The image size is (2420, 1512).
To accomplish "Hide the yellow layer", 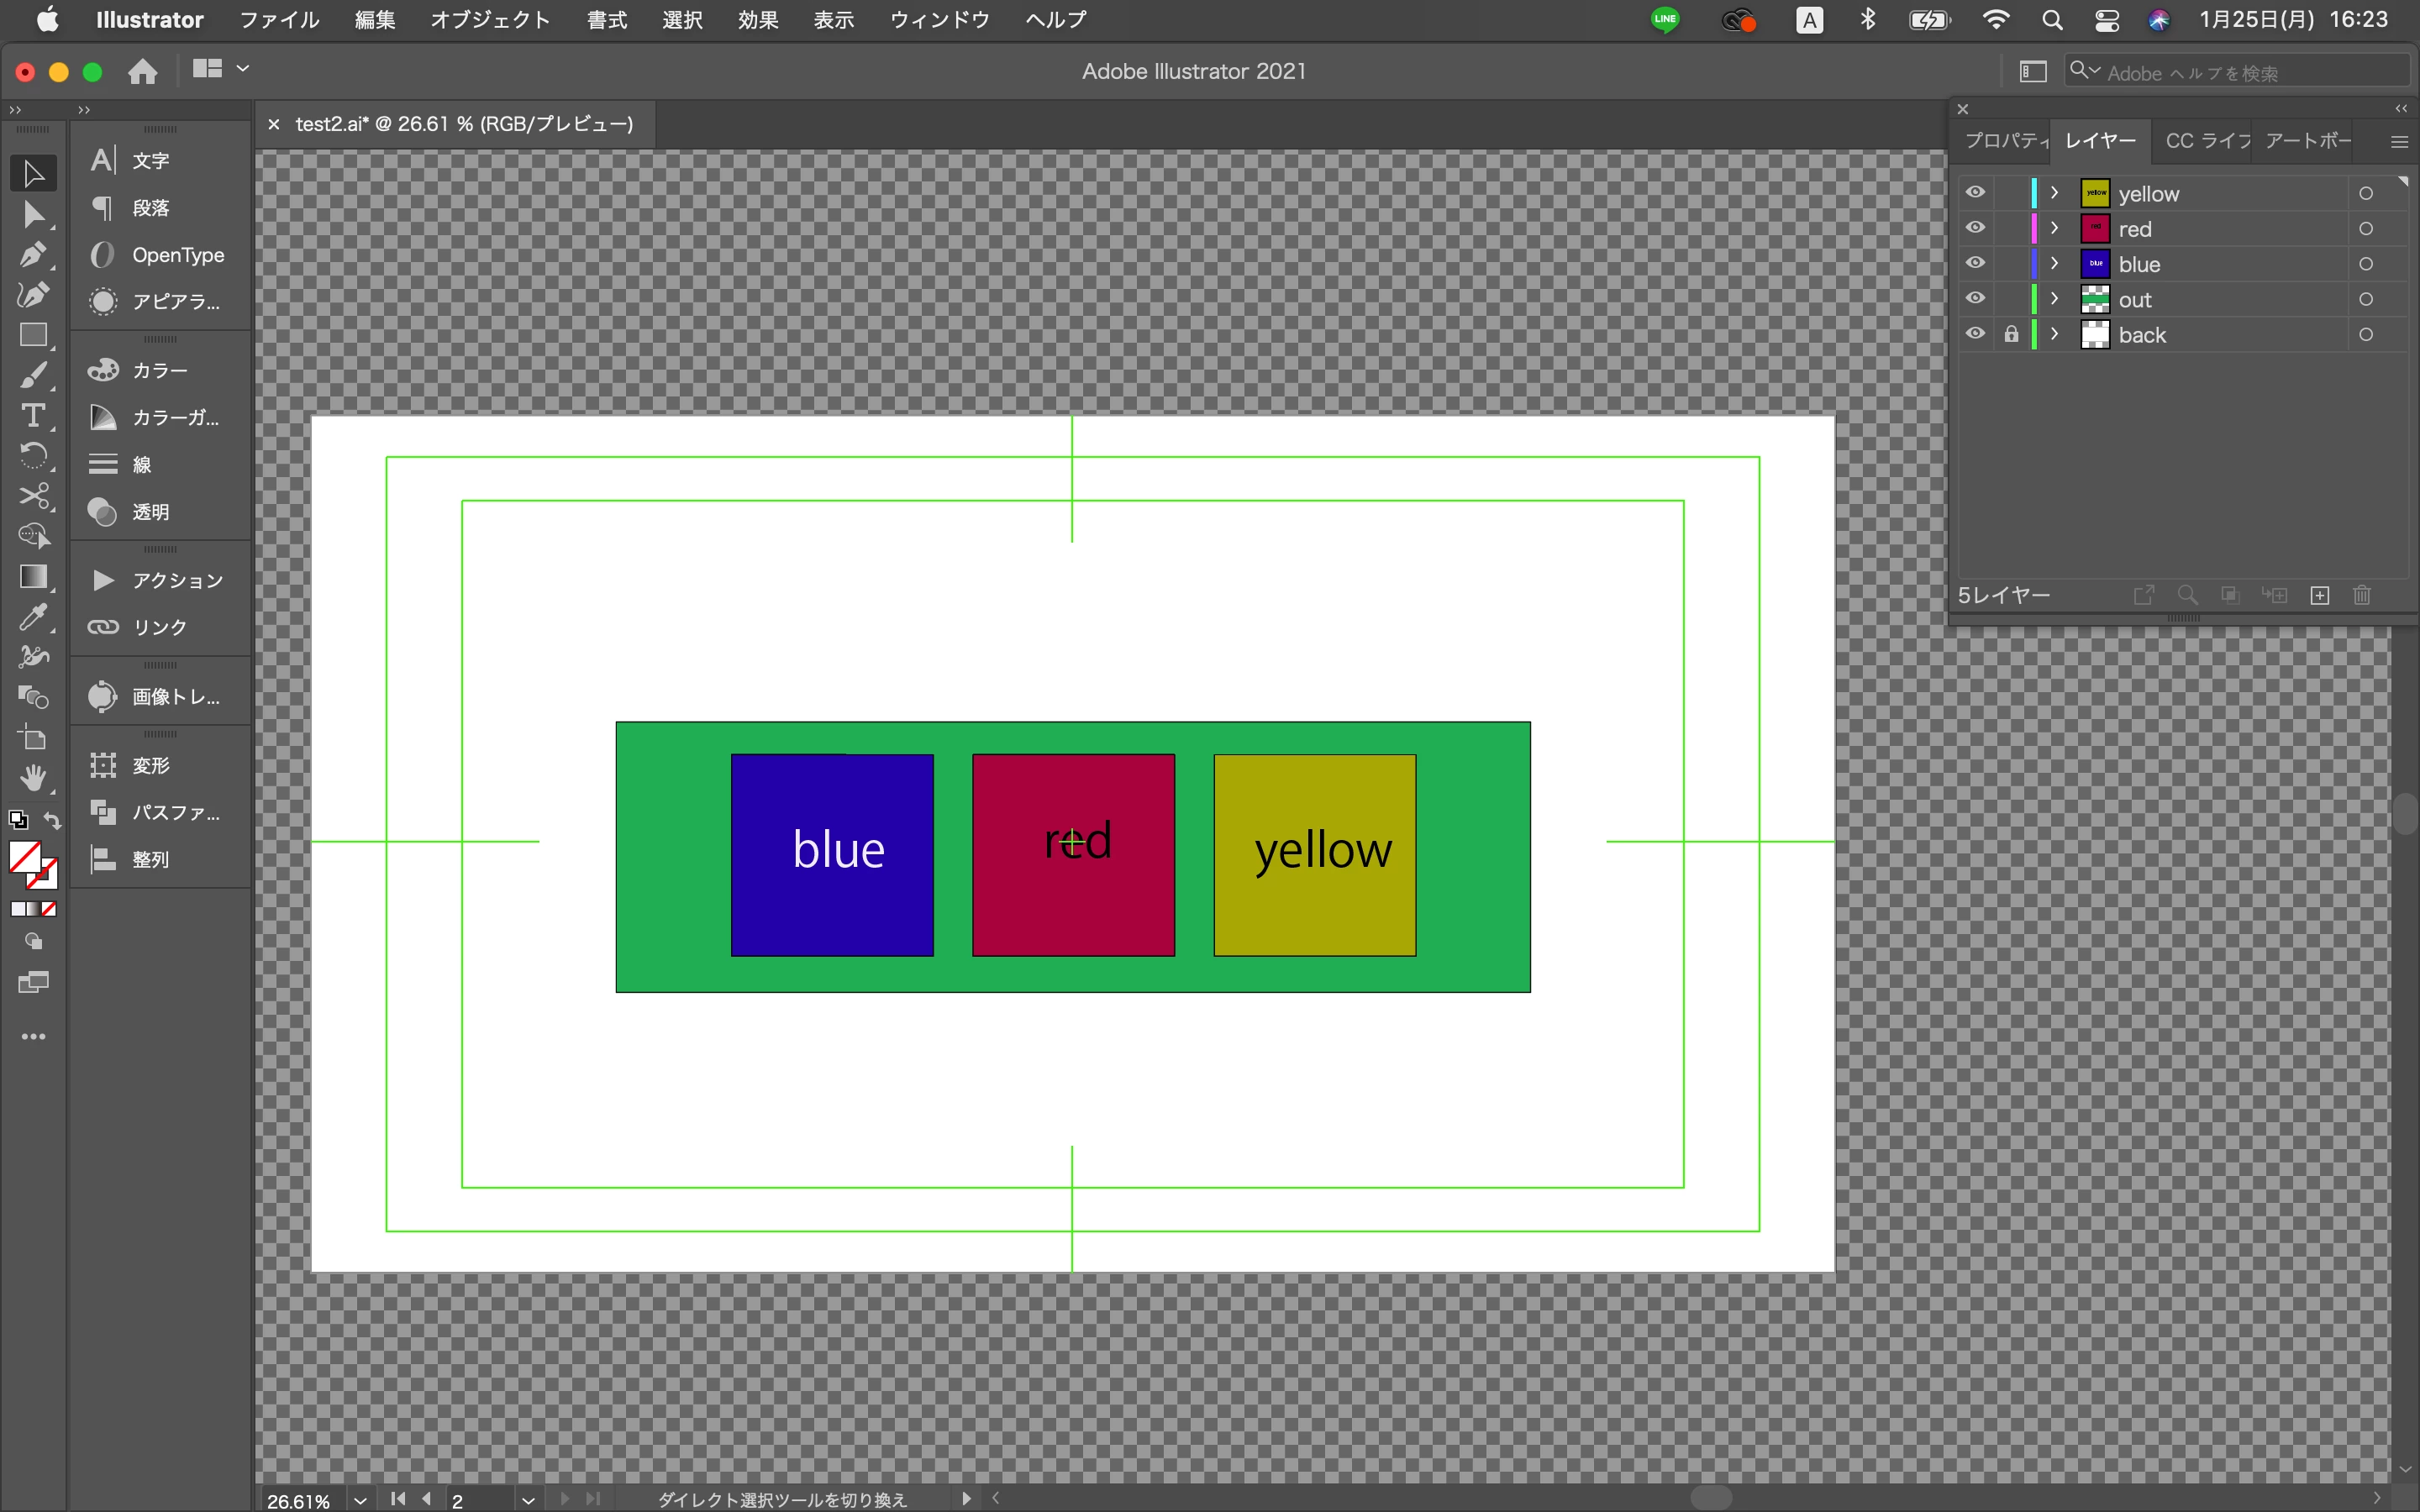I will [1975, 193].
